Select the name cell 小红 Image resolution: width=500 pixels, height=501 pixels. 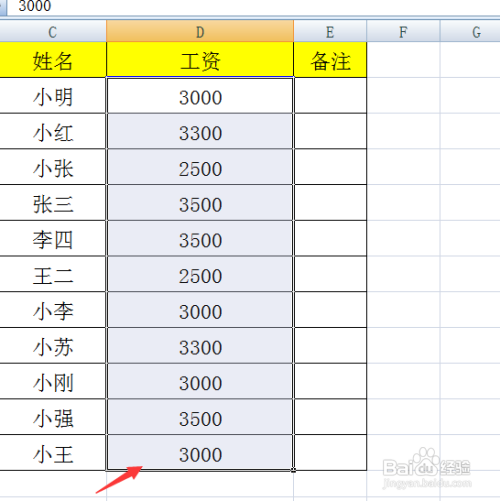53,131
